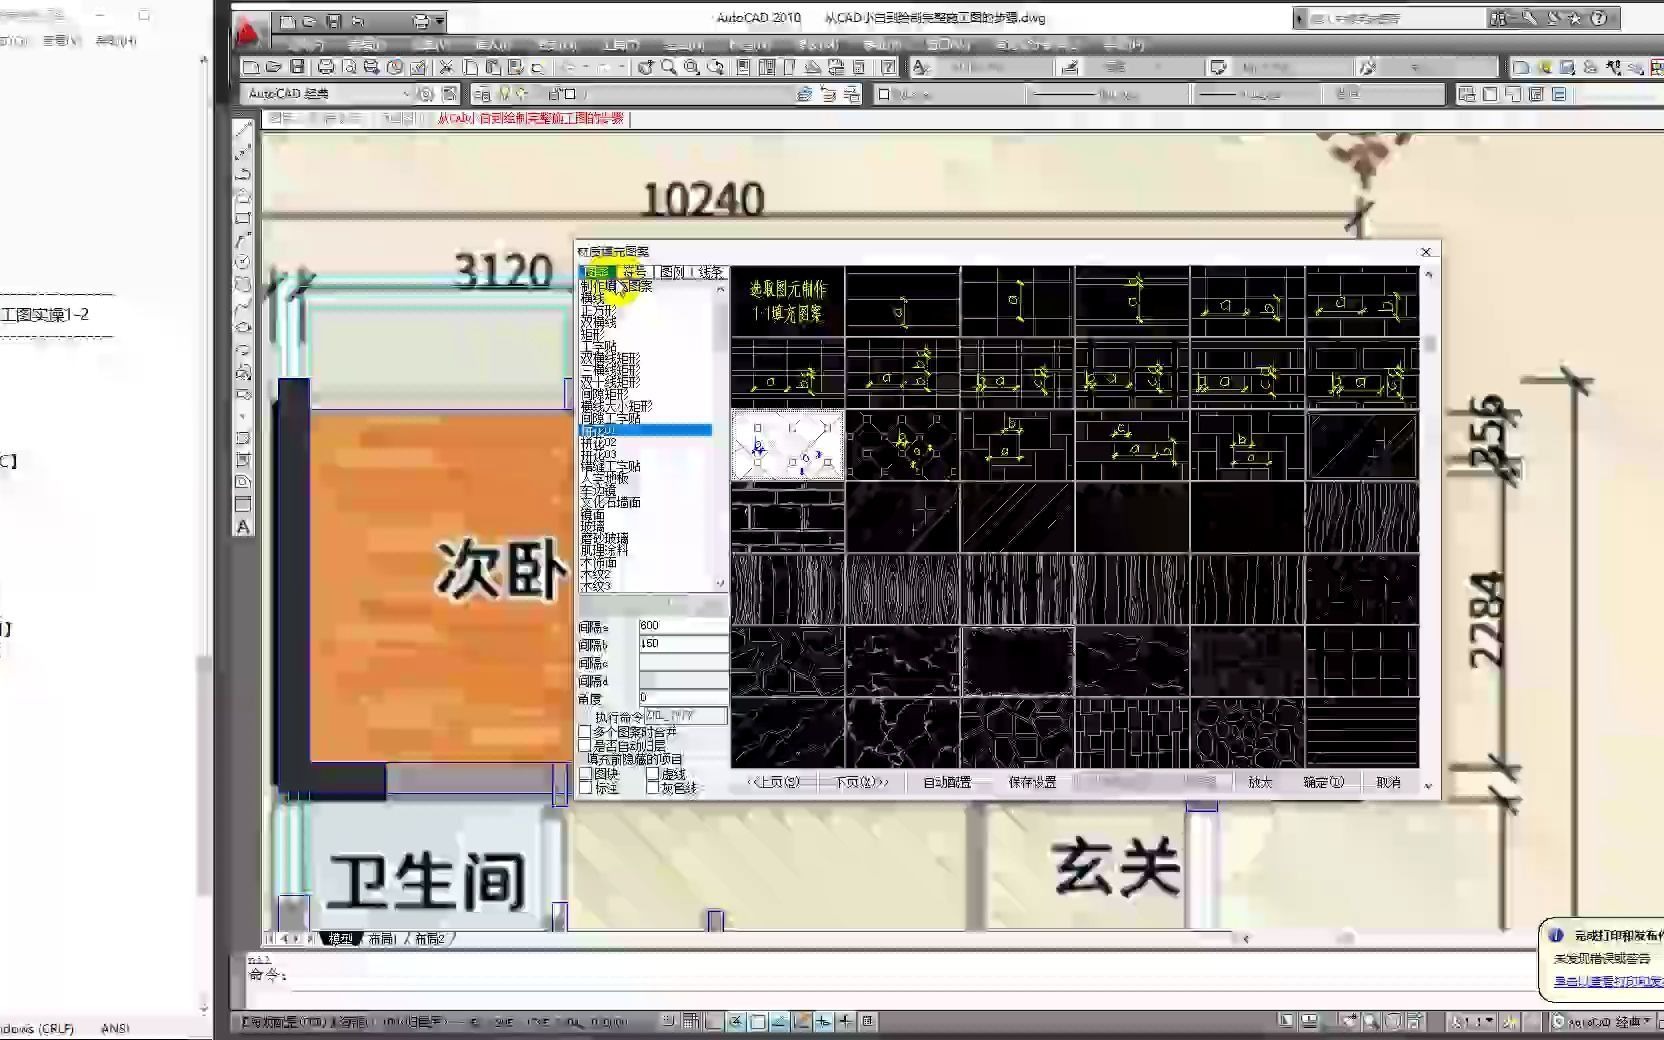Check the 是否自动归层 option
Viewport: 1664px width, 1040px height.
click(585, 746)
